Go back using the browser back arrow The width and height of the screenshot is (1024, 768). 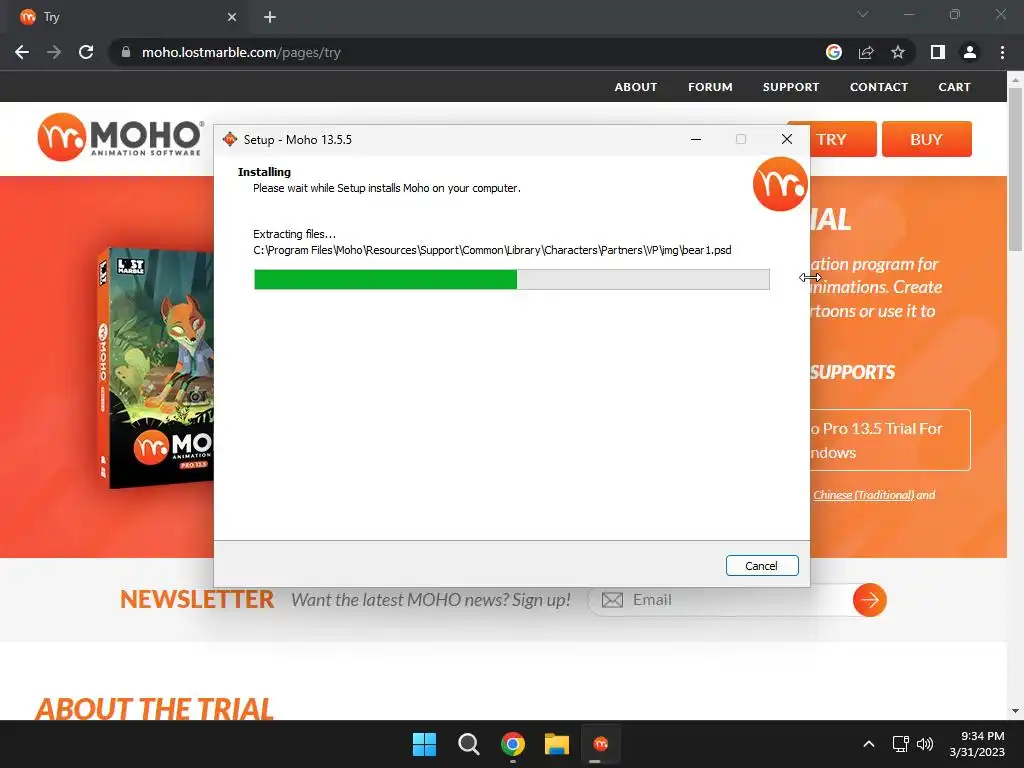pos(22,52)
